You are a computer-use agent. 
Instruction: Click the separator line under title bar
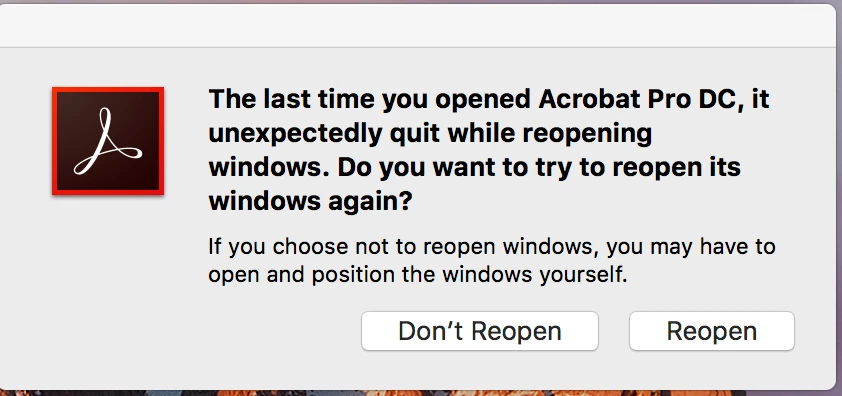point(419,47)
